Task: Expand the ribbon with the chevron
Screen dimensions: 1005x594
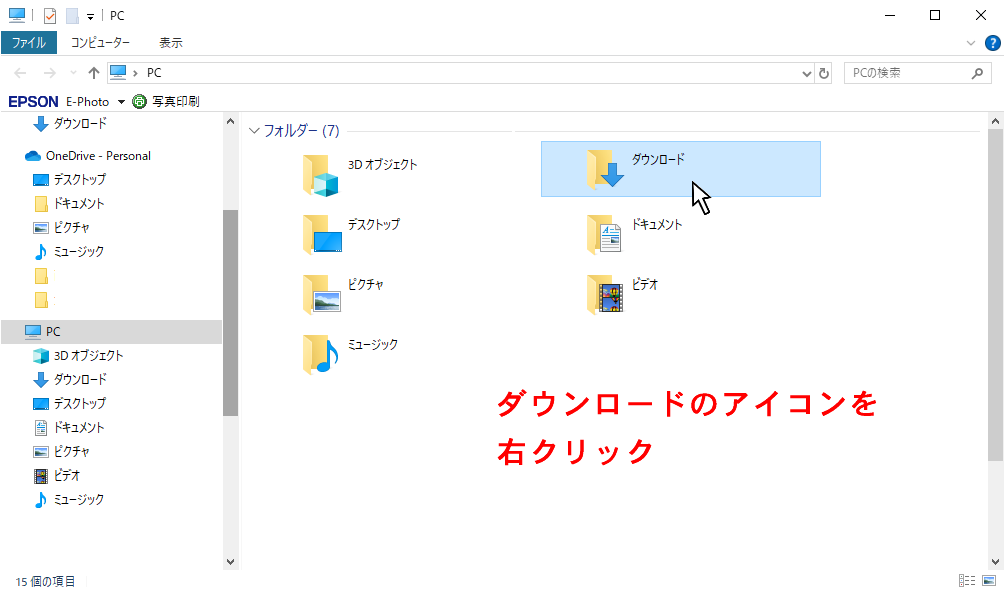Action: pos(970,43)
